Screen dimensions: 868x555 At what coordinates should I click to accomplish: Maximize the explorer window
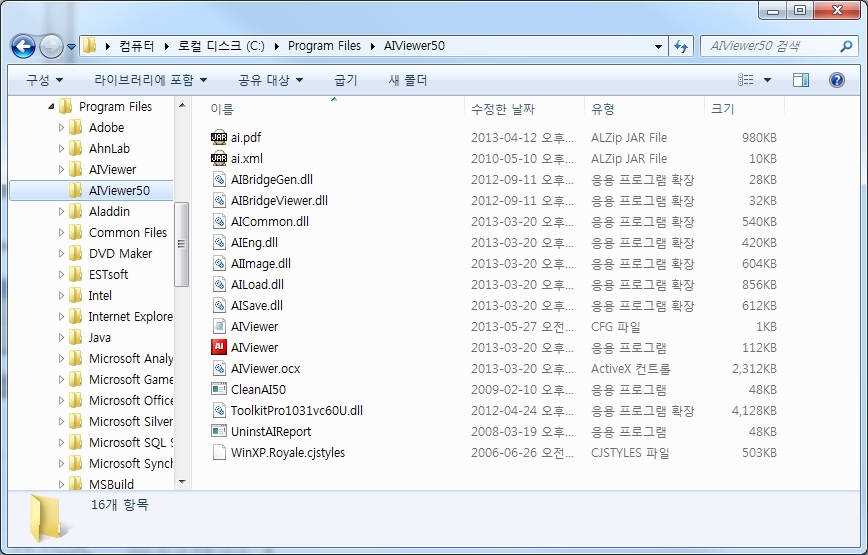(x=800, y=10)
